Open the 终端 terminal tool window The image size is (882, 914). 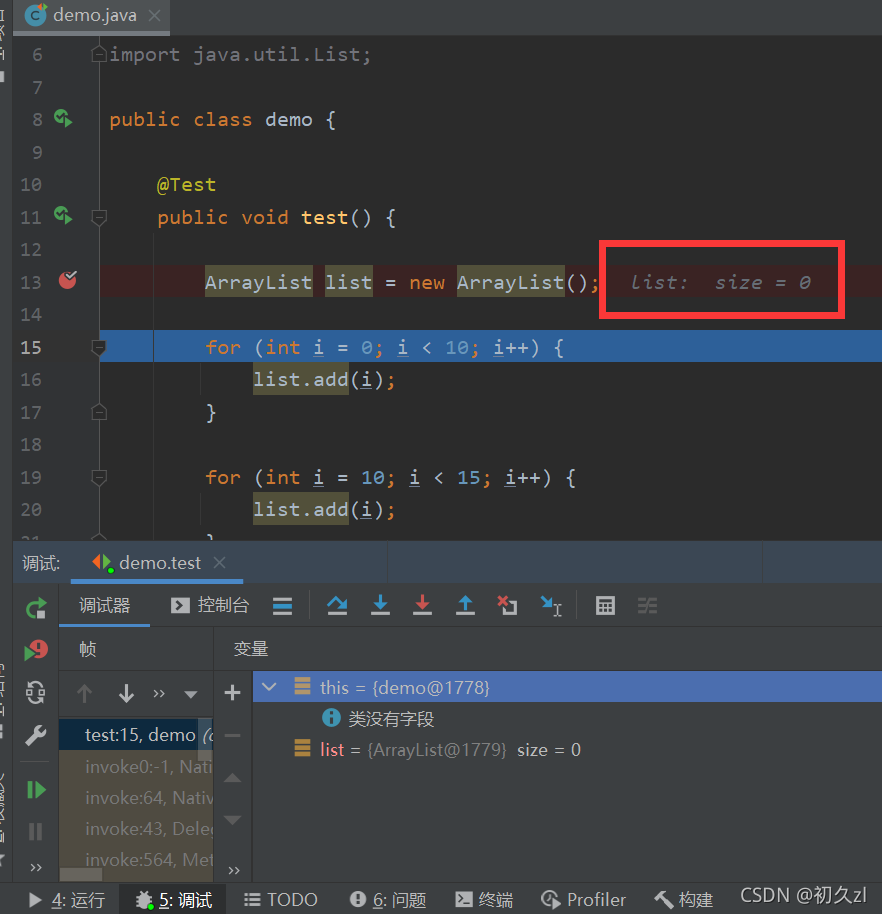pos(484,900)
